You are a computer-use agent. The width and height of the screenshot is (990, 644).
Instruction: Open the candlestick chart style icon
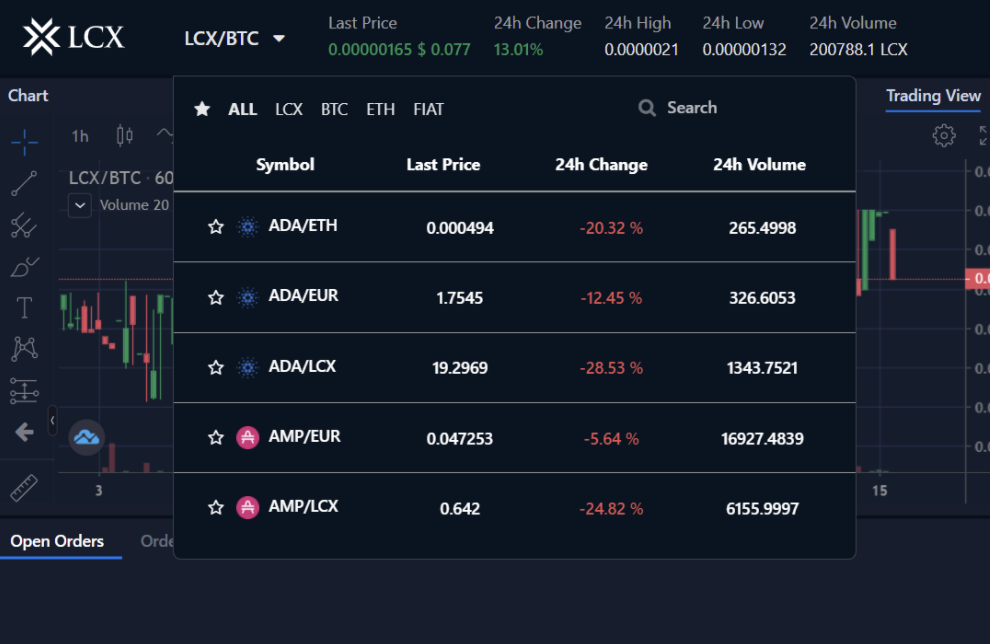pyautogui.click(x=124, y=136)
